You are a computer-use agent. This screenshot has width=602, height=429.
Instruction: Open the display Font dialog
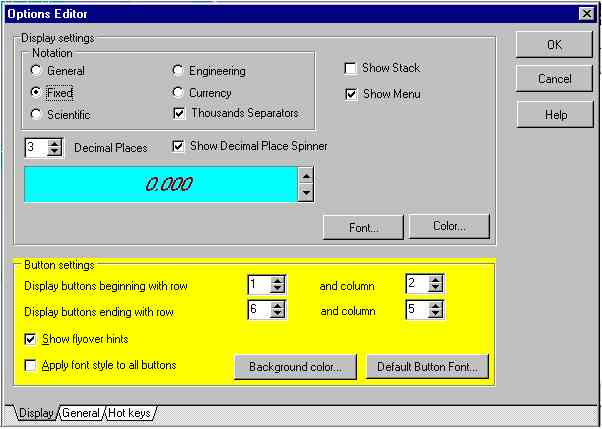[363, 227]
